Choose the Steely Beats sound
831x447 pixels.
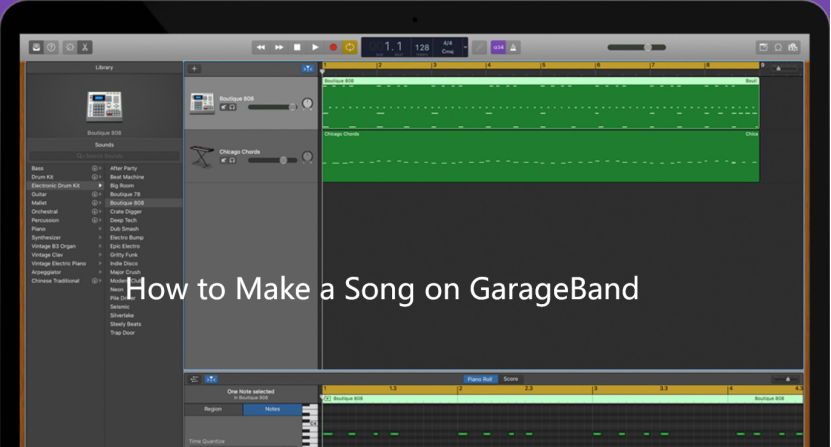click(x=126, y=324)
